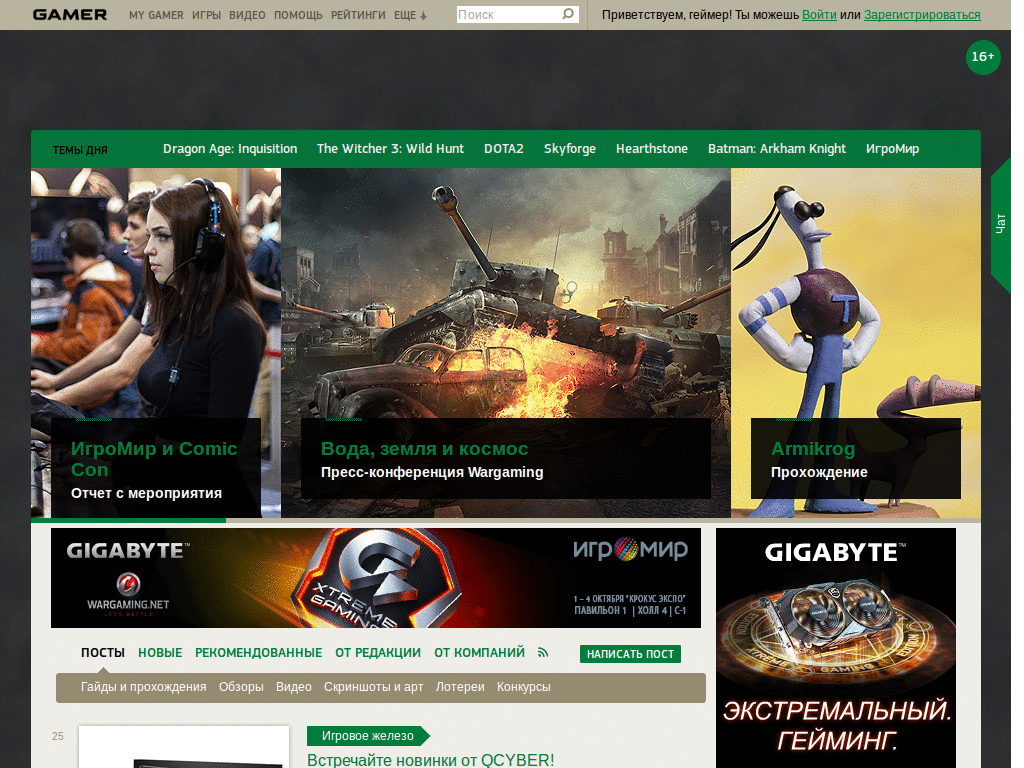The height and width of the screenshot is (768, 1024).
Task: Filter posts by Лотереи
Action: point(460,687)
